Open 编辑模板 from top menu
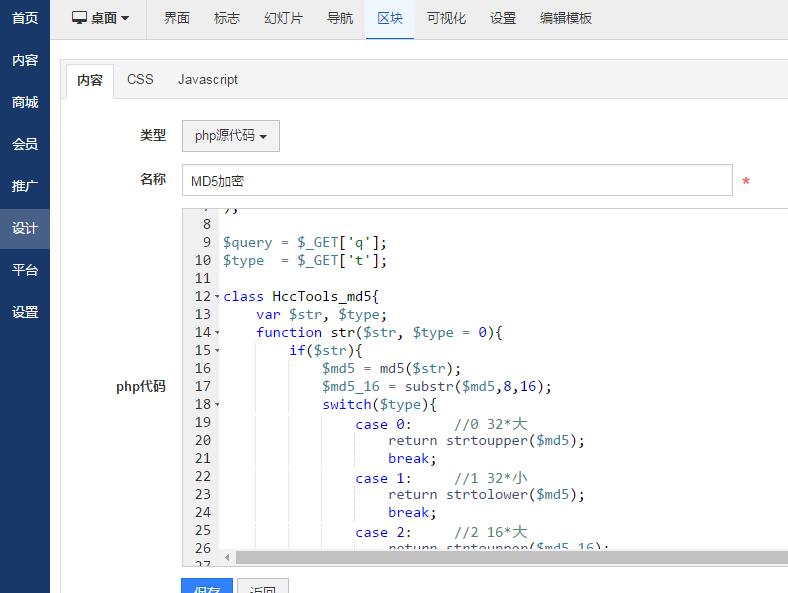 tap(566, 18)
